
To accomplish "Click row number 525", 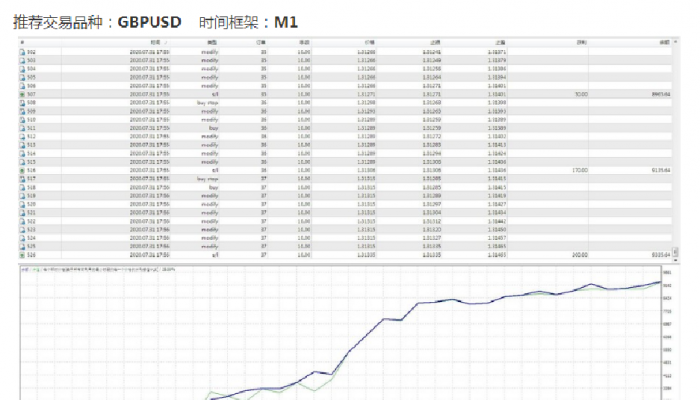I will 31,246.
